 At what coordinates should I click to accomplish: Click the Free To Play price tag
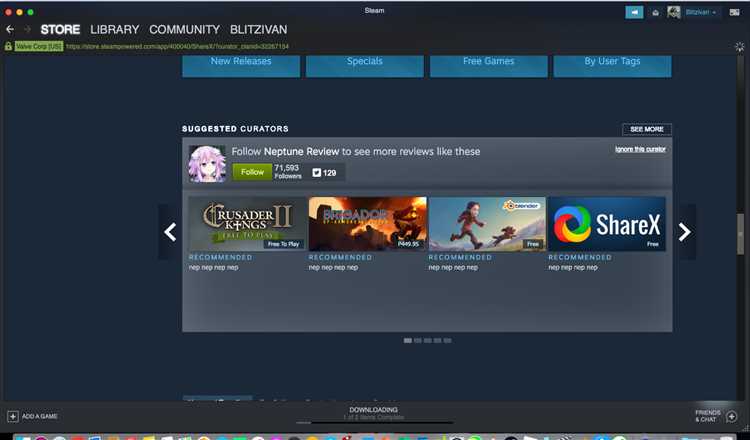(283, 244)
